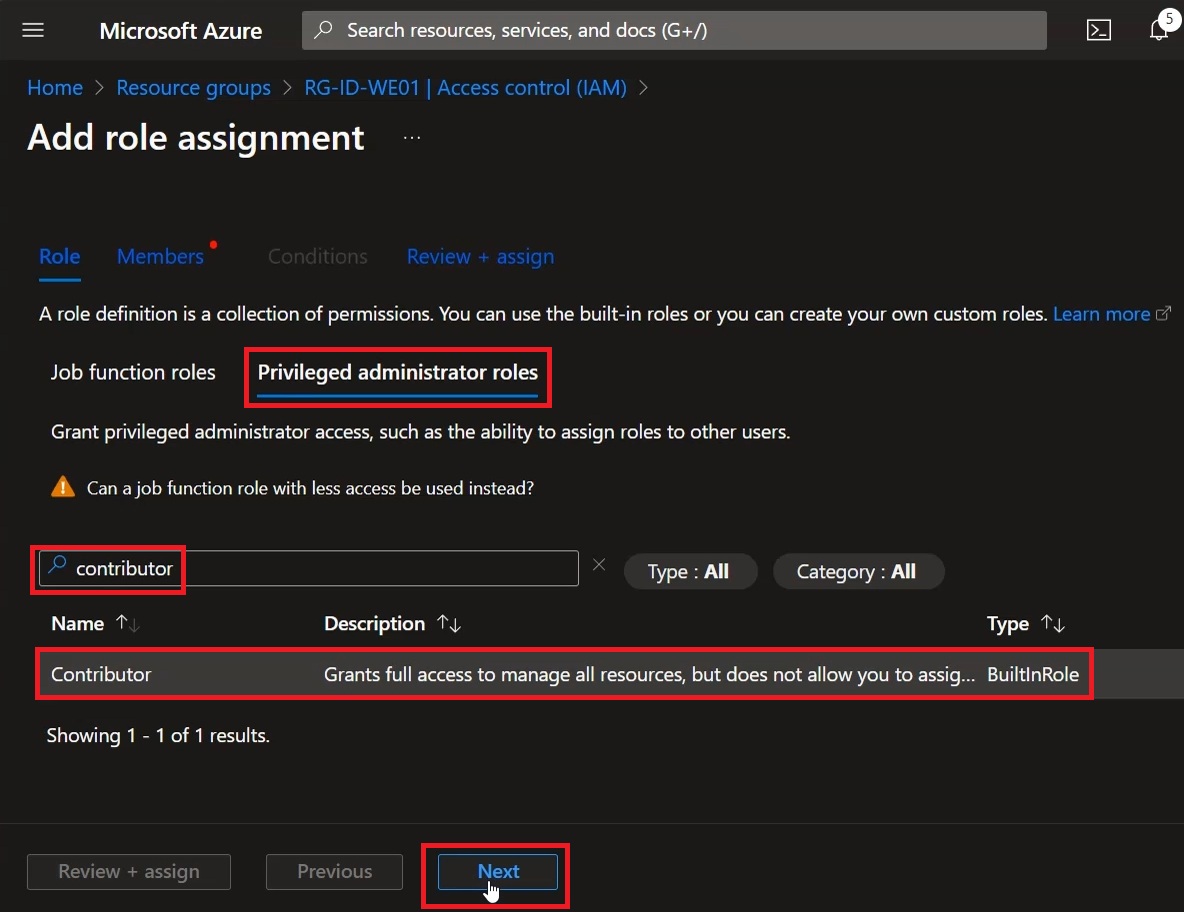The image size is (1184, 912).
Task: Sort roles by Name column arrows
Action: tap(128, 624)
